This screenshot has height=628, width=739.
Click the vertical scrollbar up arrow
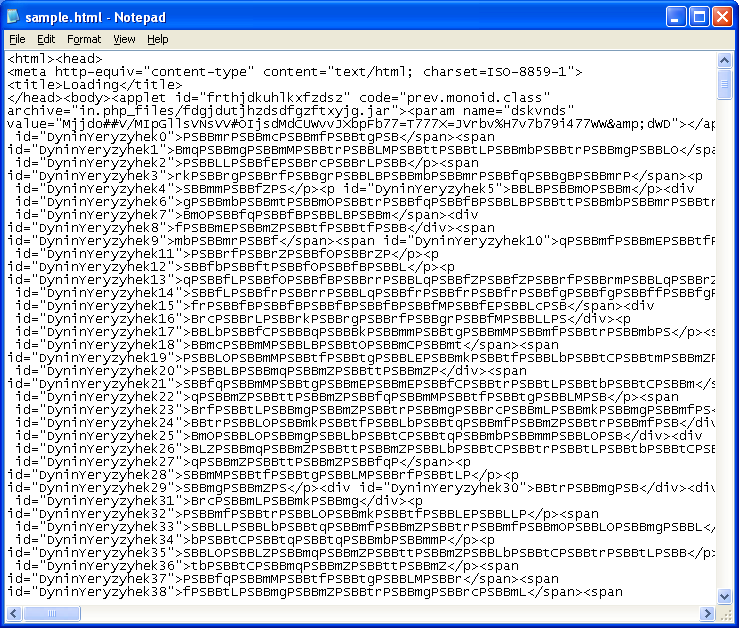pos(726,59)
